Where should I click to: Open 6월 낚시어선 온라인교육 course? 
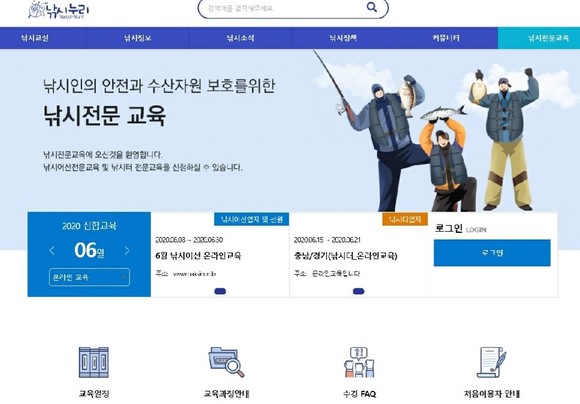click(x=199, y=256)
